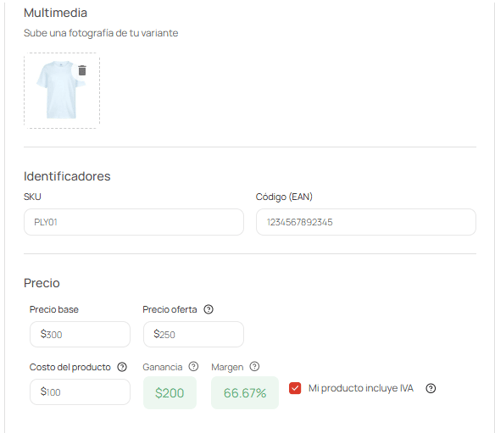Click the $200 Ganancia value box
The image size is (495, 433).
coord(170,393)
